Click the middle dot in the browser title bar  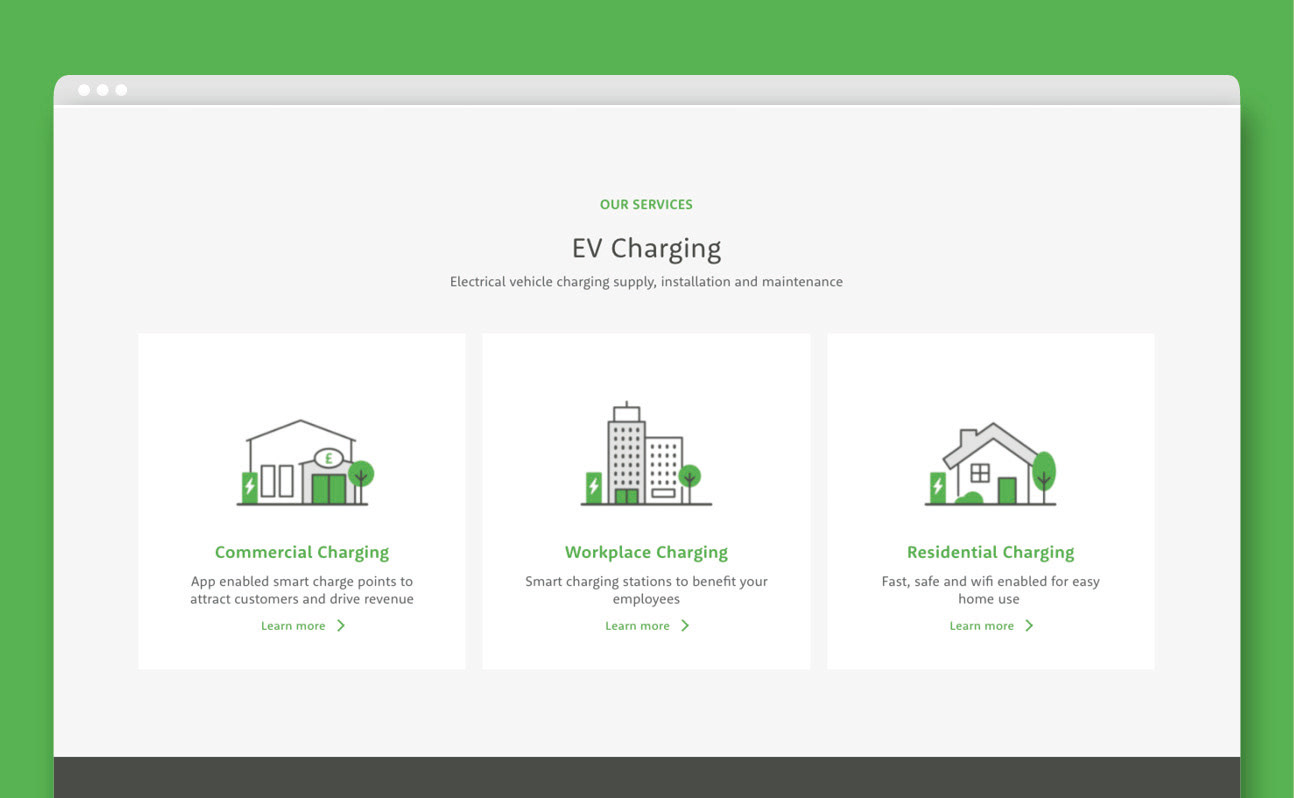tap(102, 90)
